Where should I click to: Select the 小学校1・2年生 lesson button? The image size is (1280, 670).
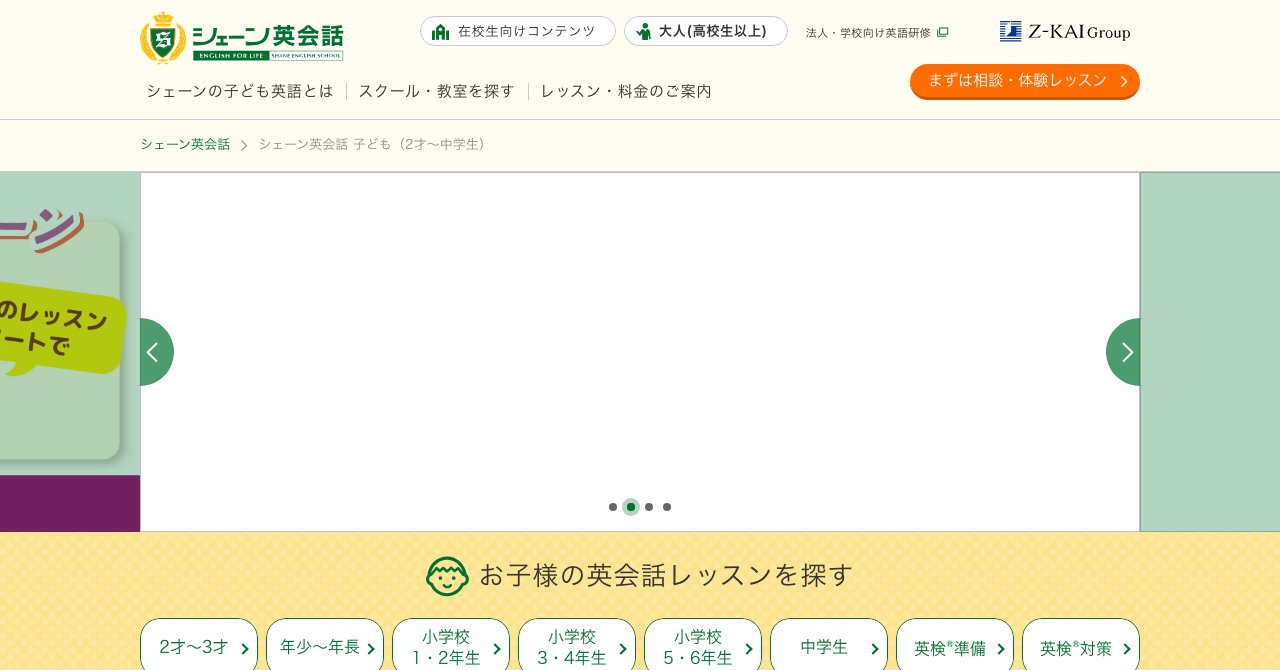click(451, 645)
